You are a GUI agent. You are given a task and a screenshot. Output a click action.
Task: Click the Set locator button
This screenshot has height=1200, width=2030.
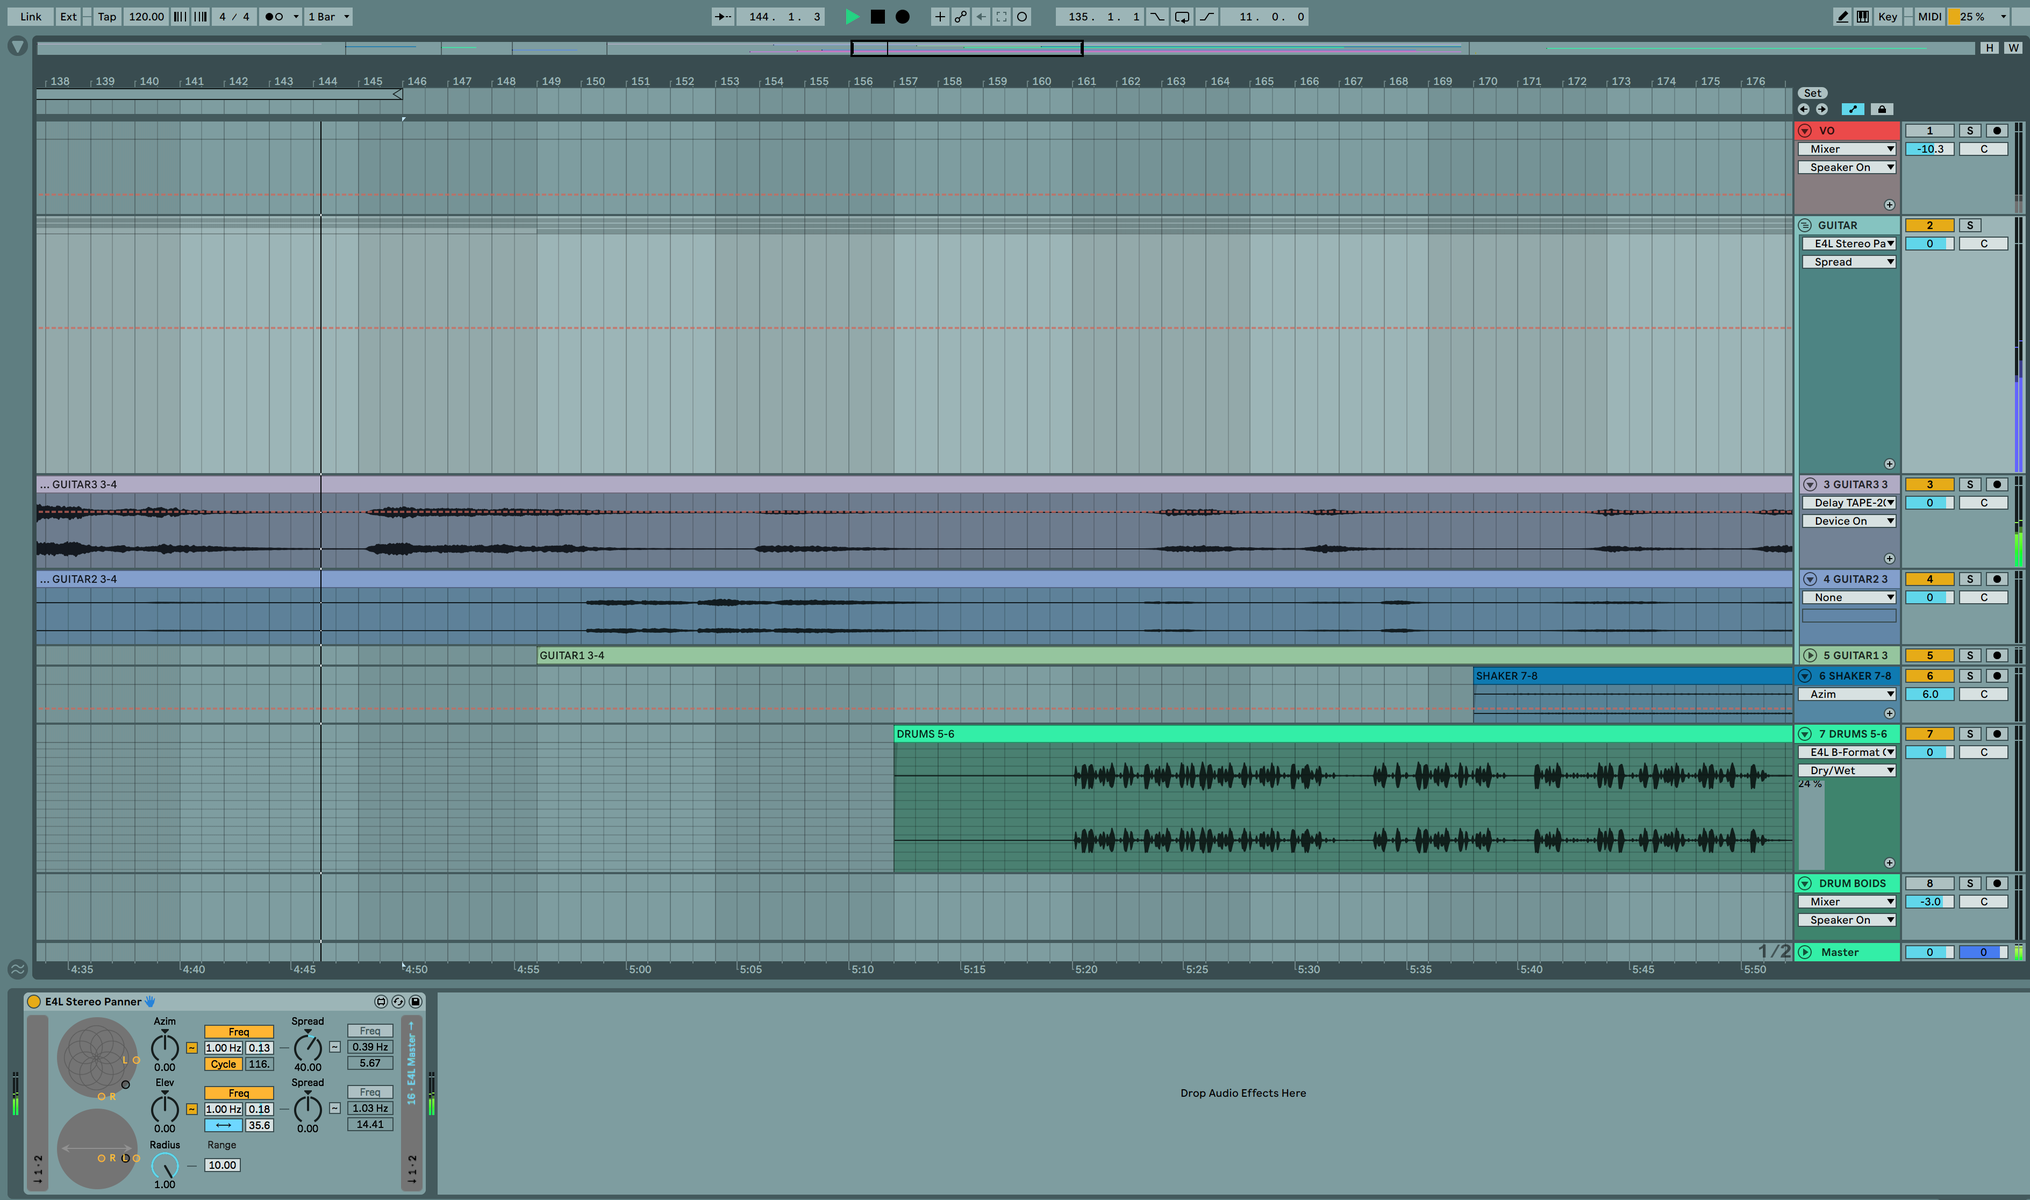(x=1812, y=93)
